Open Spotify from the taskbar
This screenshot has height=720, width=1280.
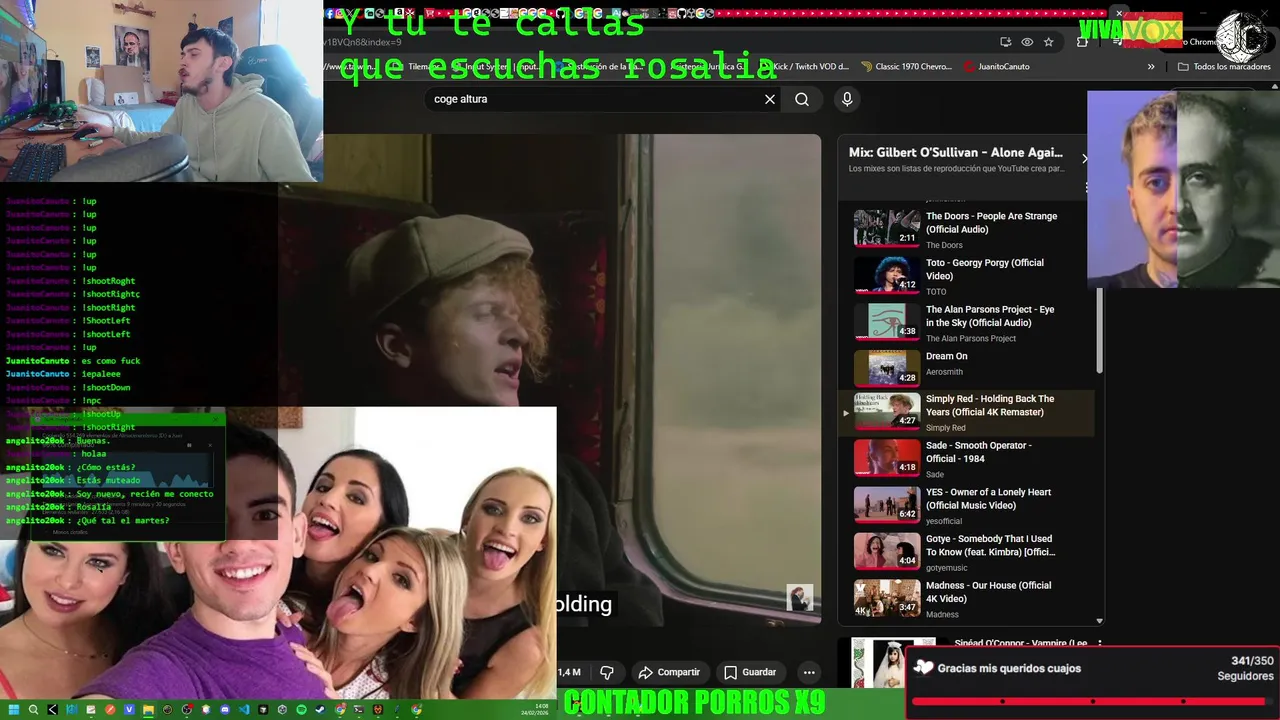(x=301, y=710)
